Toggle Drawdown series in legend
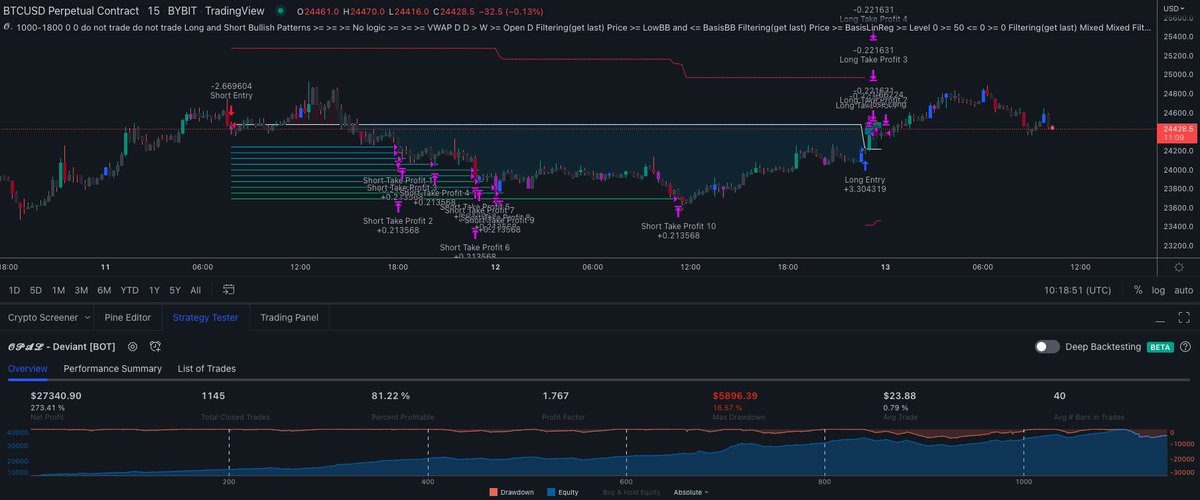 coord(512,492)
